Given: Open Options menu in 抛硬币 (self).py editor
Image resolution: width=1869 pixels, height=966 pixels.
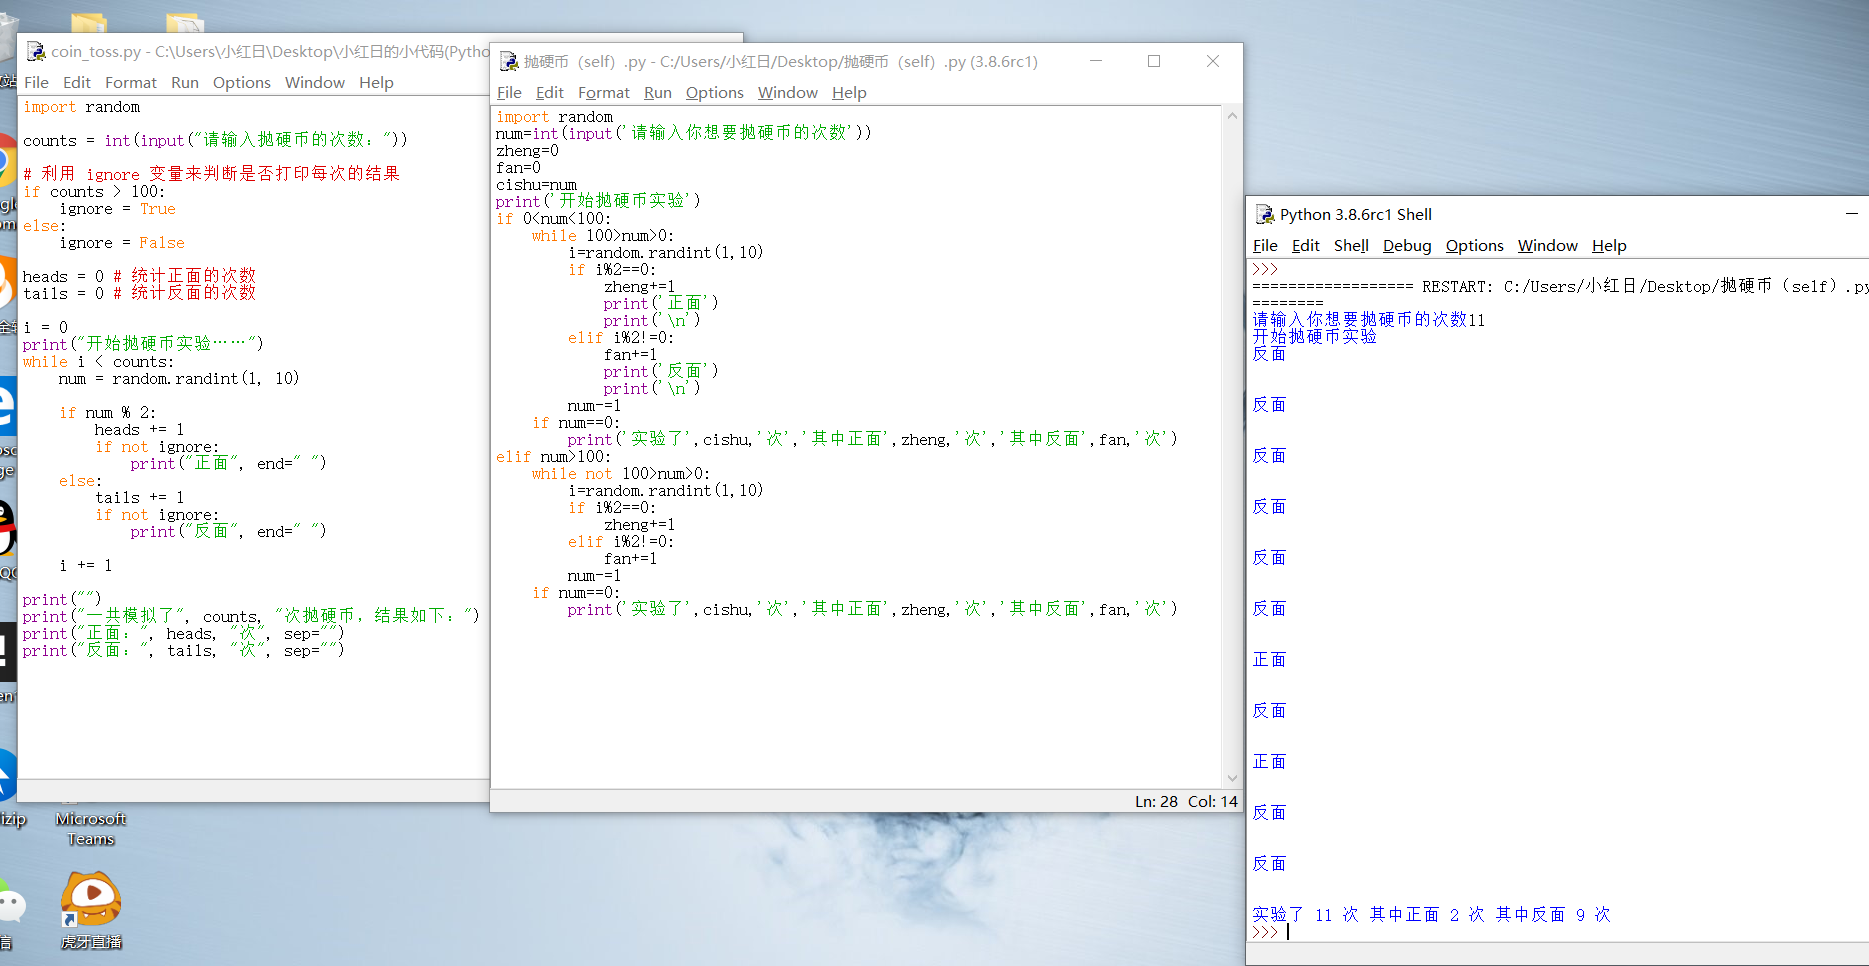Looking at the screenshot, I should point(715,92).
